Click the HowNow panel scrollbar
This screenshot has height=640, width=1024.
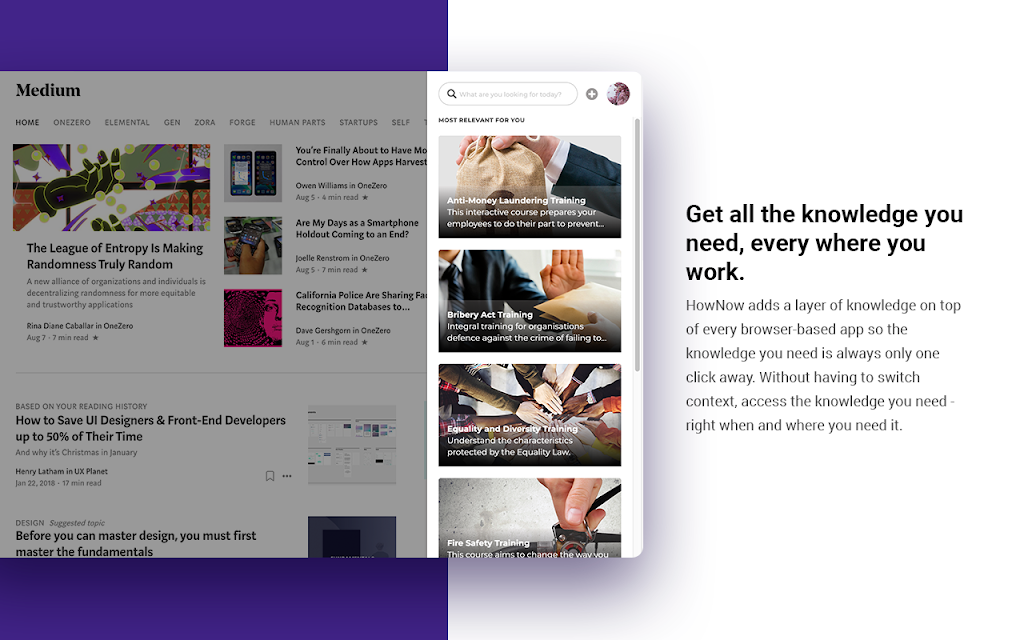click(637, 245)
